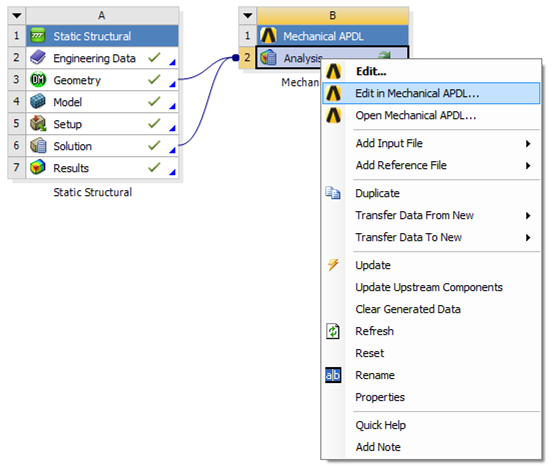Click the Setup cell icon
The width and height of the screenshot is (556, 473).
pyautogui.click(x=38, y=123)
